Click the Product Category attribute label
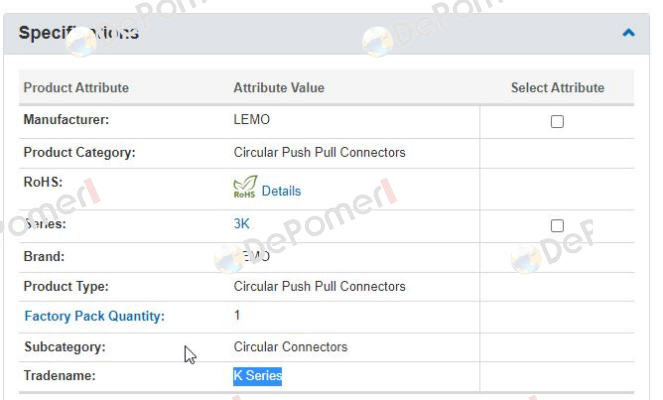Screen dimensions: 663x400 pyautogui.click(x=79, y=153)
